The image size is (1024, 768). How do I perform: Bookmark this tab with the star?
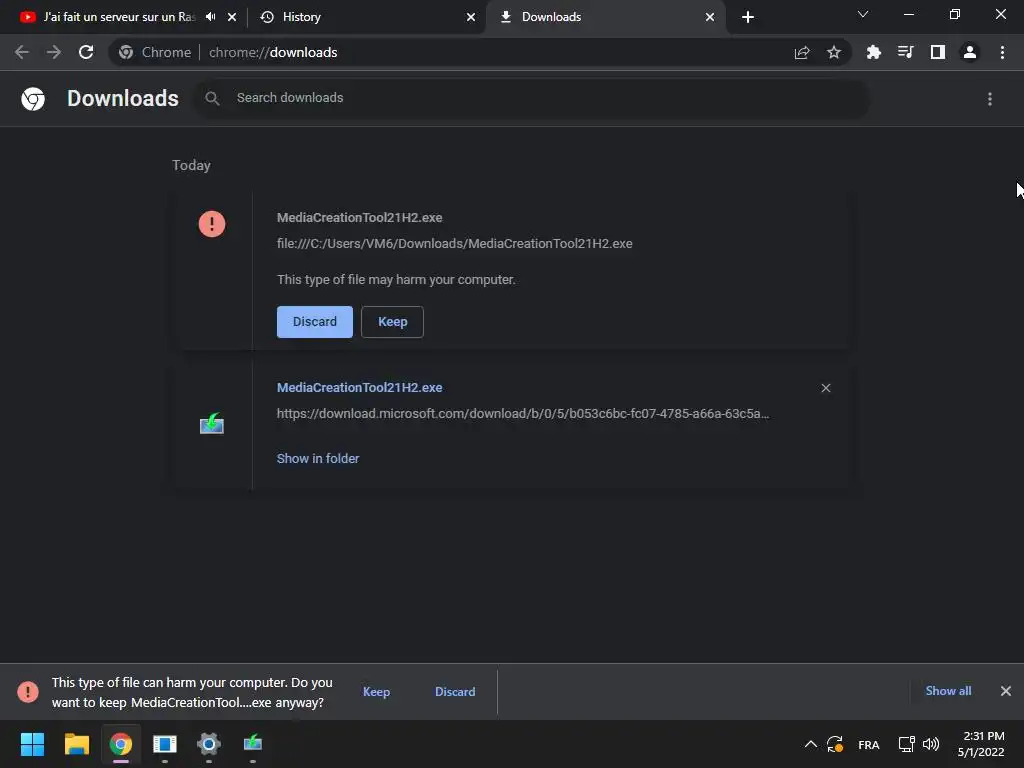834,52
